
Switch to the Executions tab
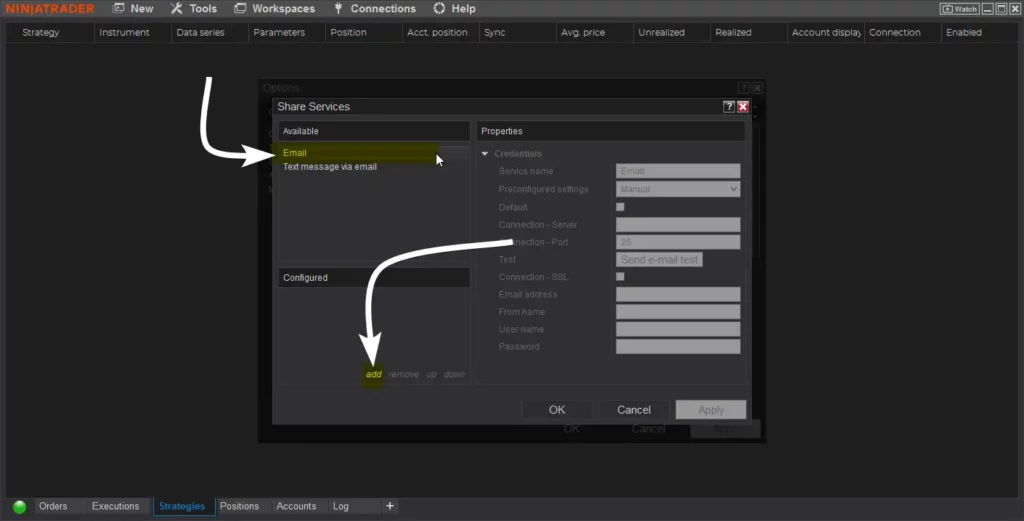tap(116, 506)
